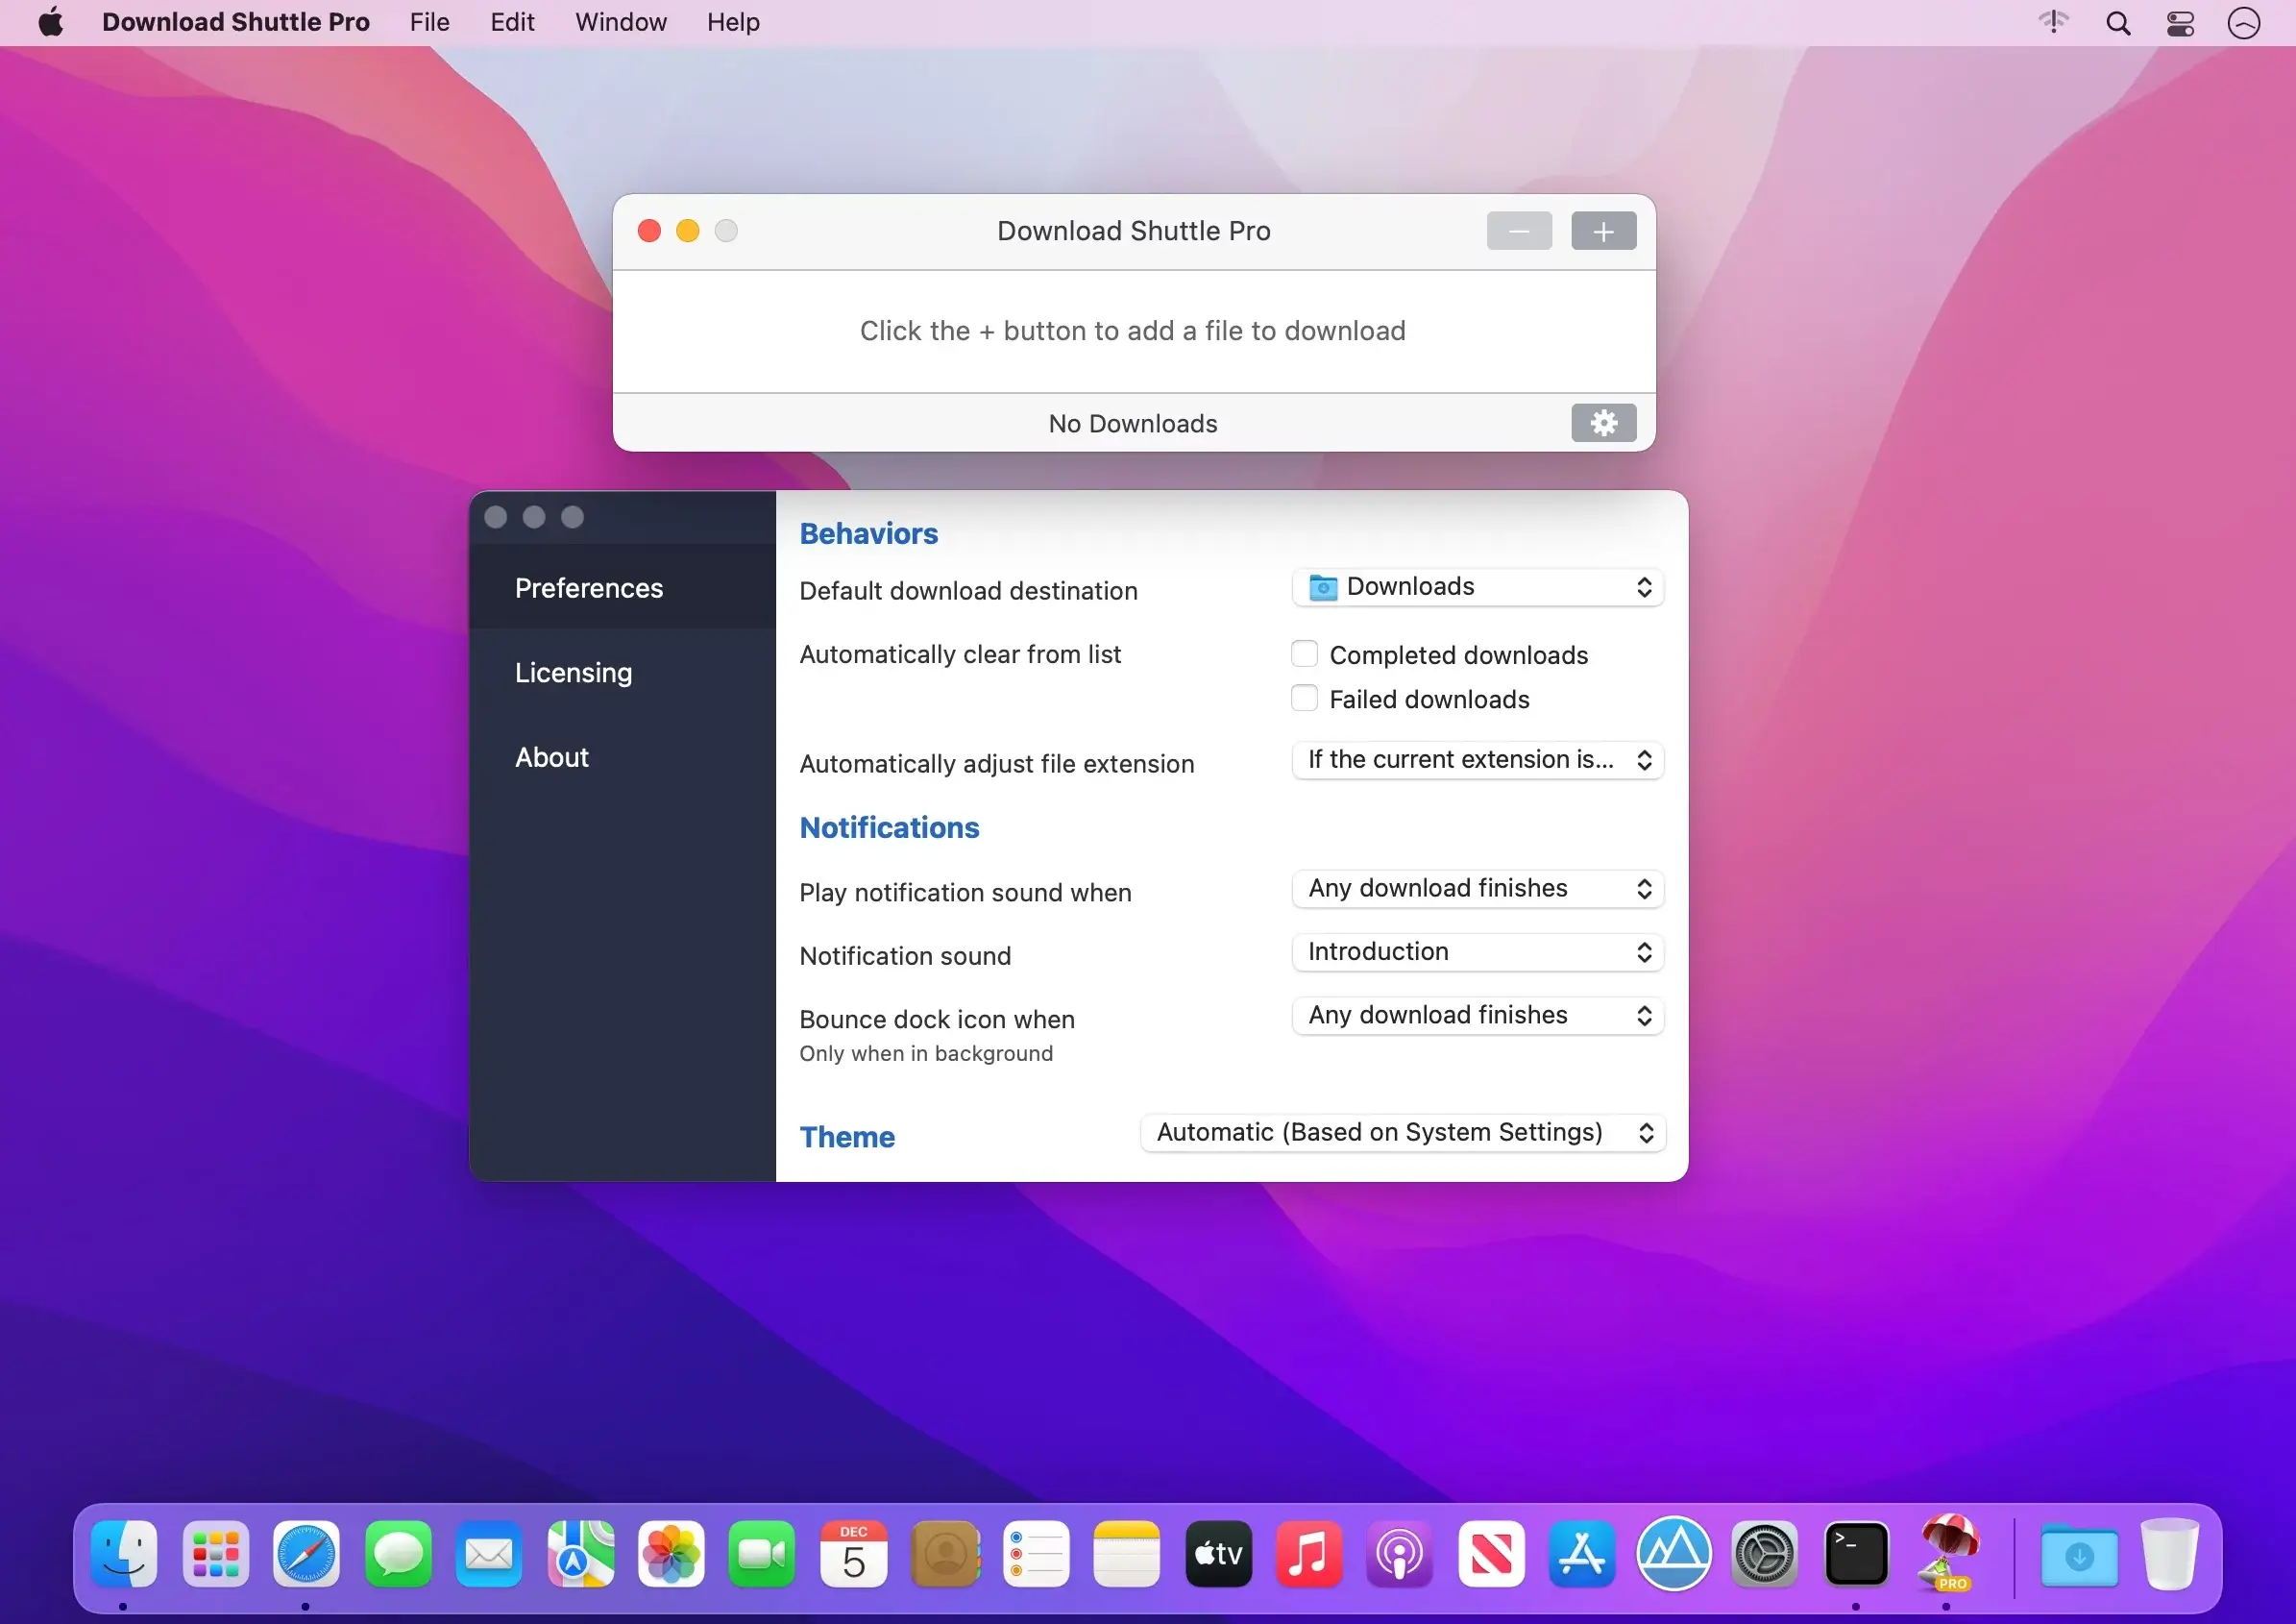This screenshot has width=2296, height=1624.
Task: Open Music from the dock
Action: [x=1309, y=1555]
